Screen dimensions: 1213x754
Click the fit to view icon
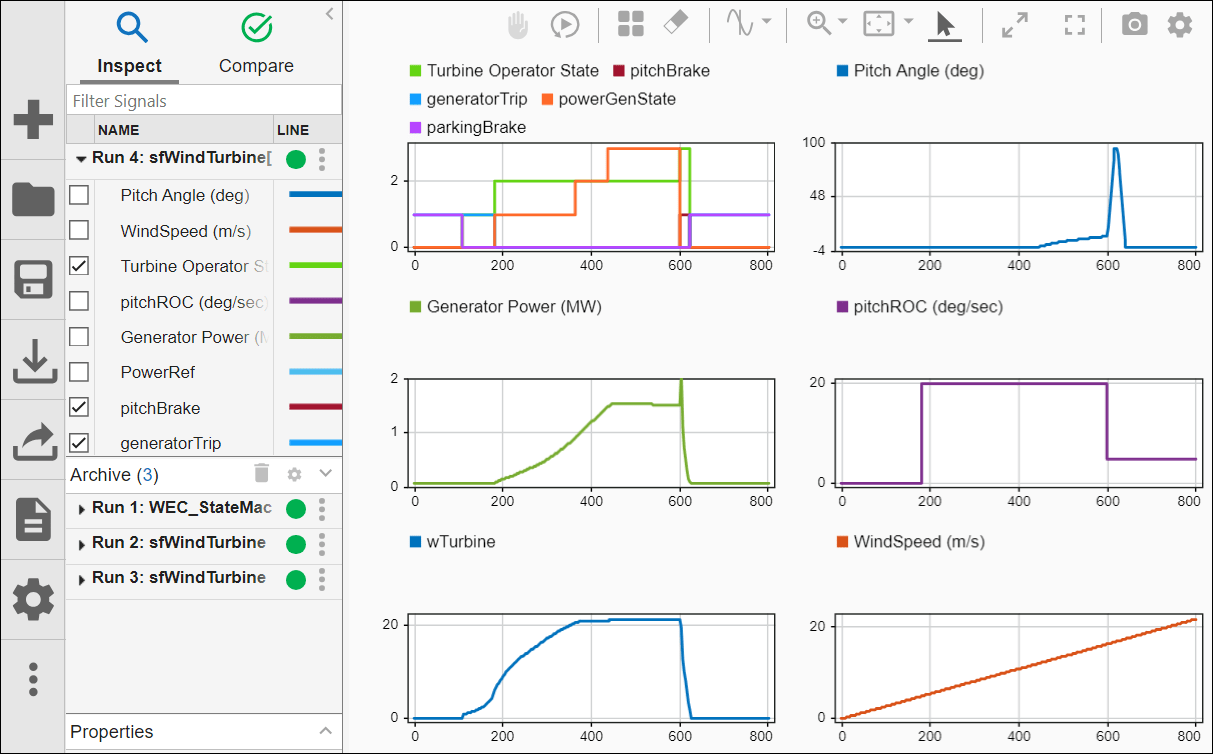(878, 25)
